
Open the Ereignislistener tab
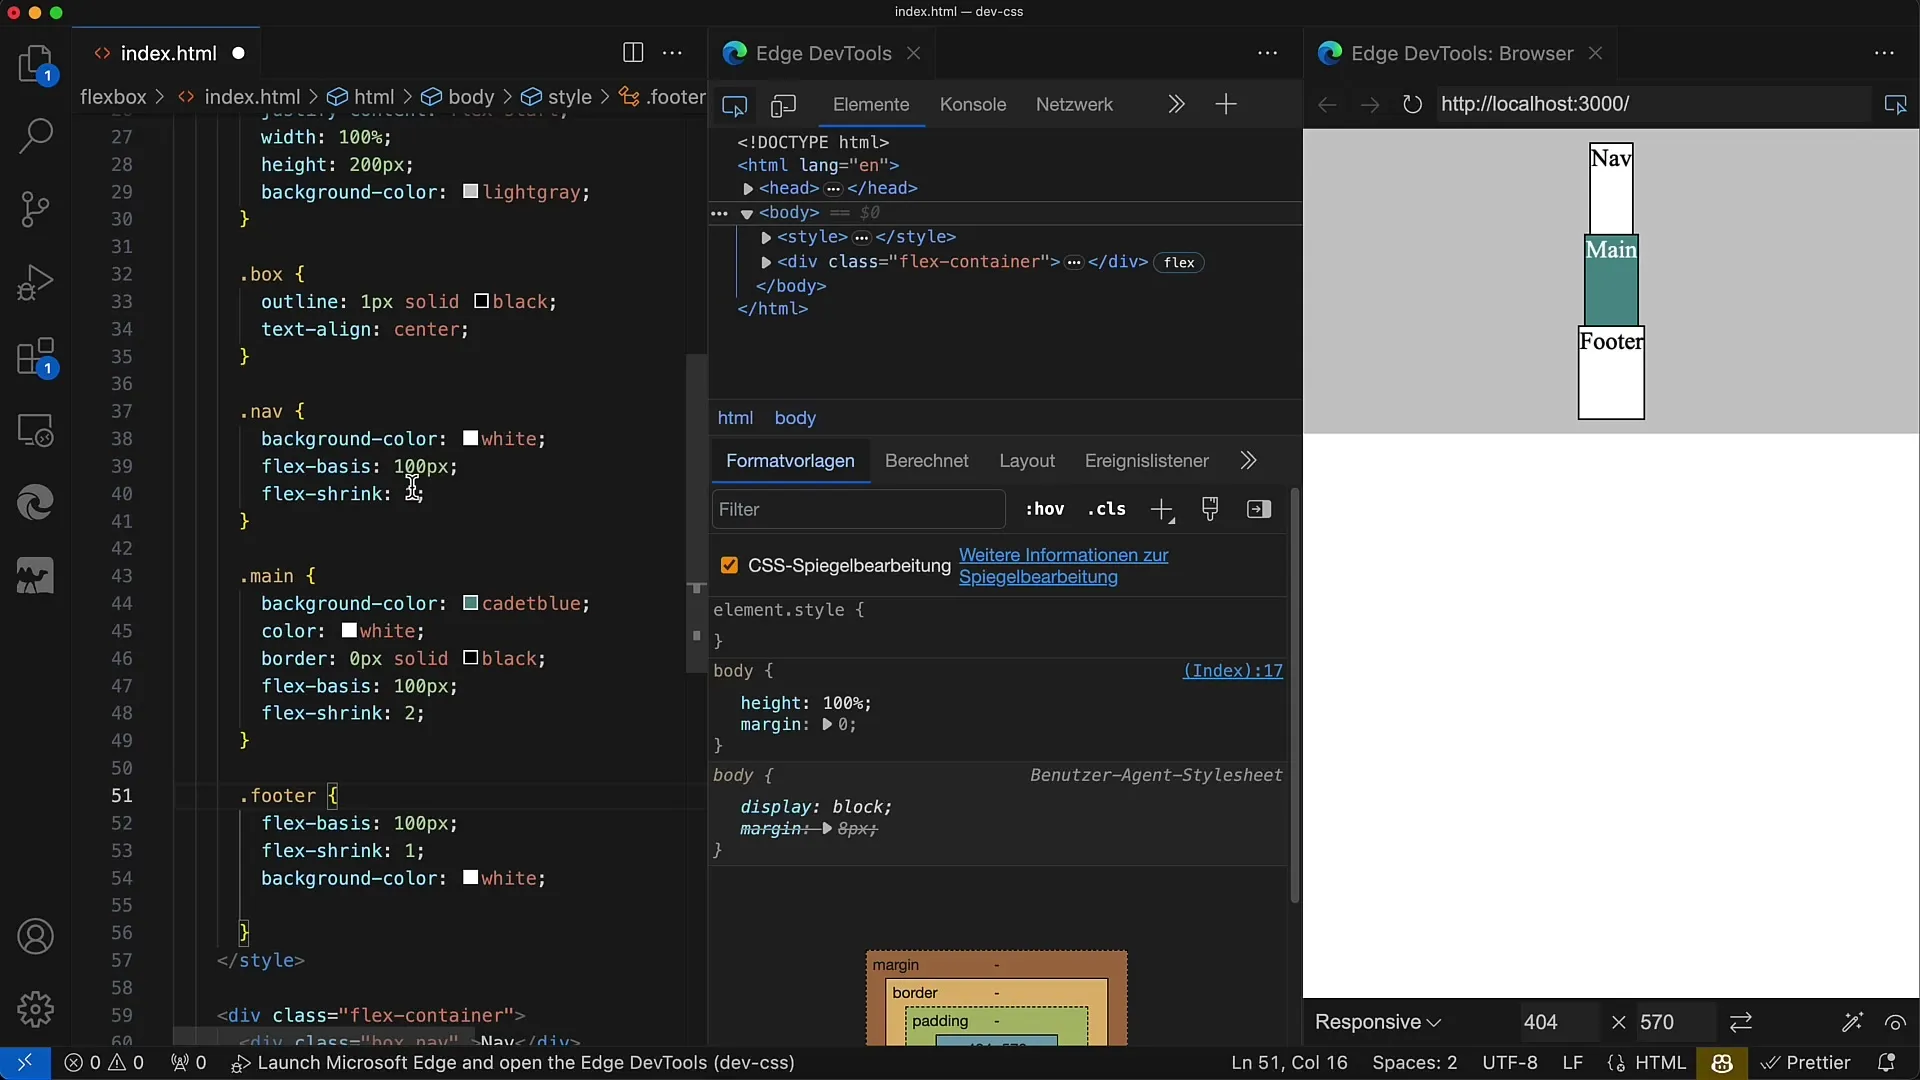click(x=1147, y=461)
